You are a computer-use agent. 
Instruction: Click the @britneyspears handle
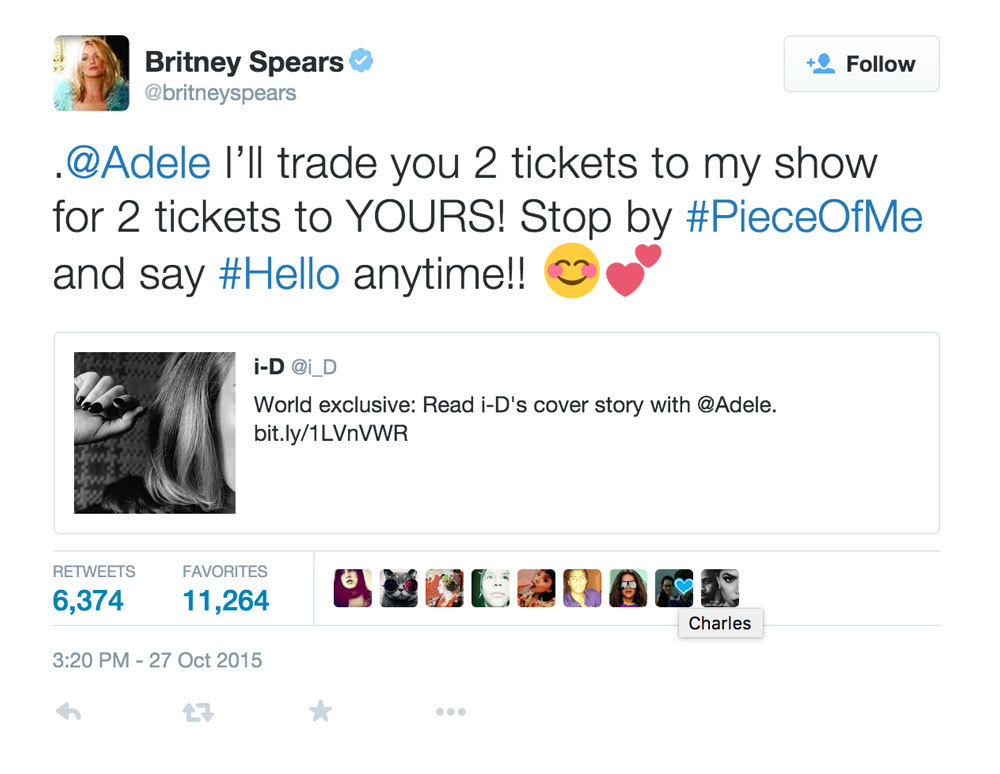[x=221, y=93]
